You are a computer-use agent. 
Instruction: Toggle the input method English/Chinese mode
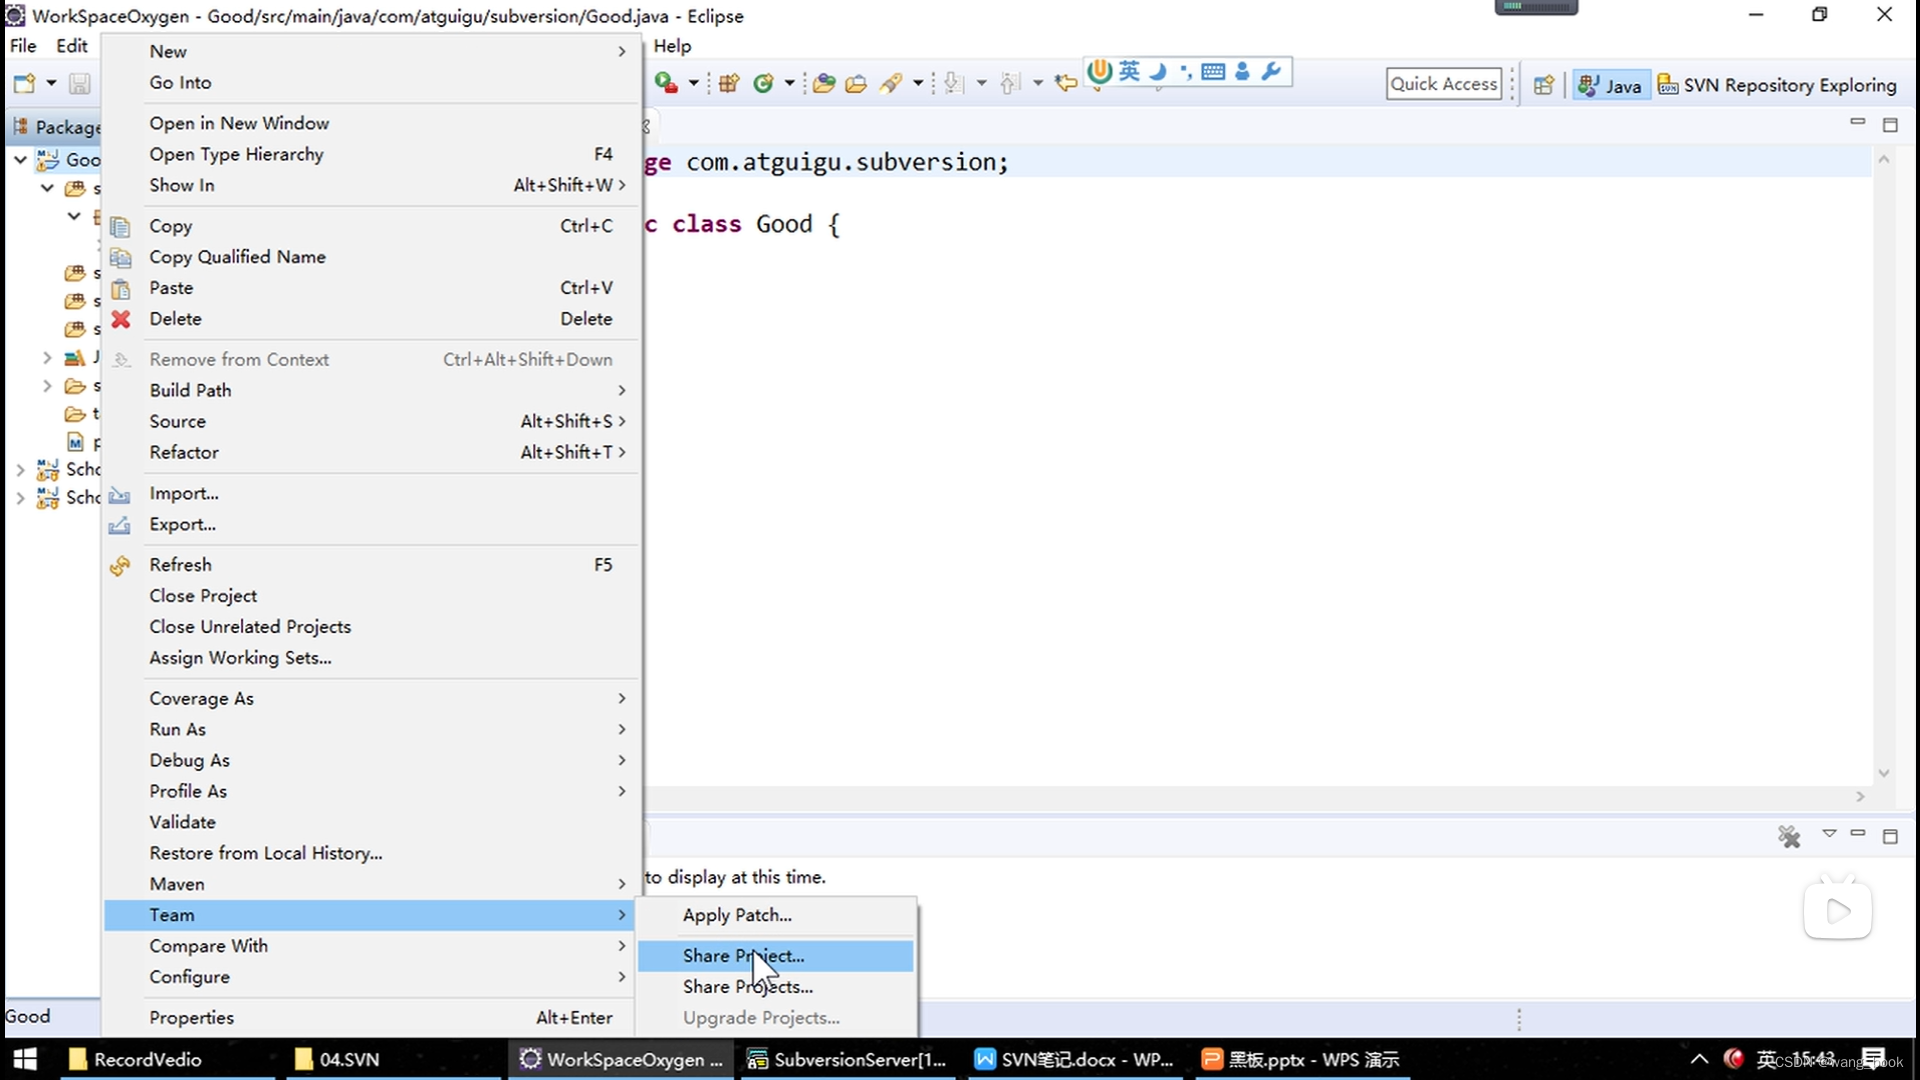(1129, 71)
